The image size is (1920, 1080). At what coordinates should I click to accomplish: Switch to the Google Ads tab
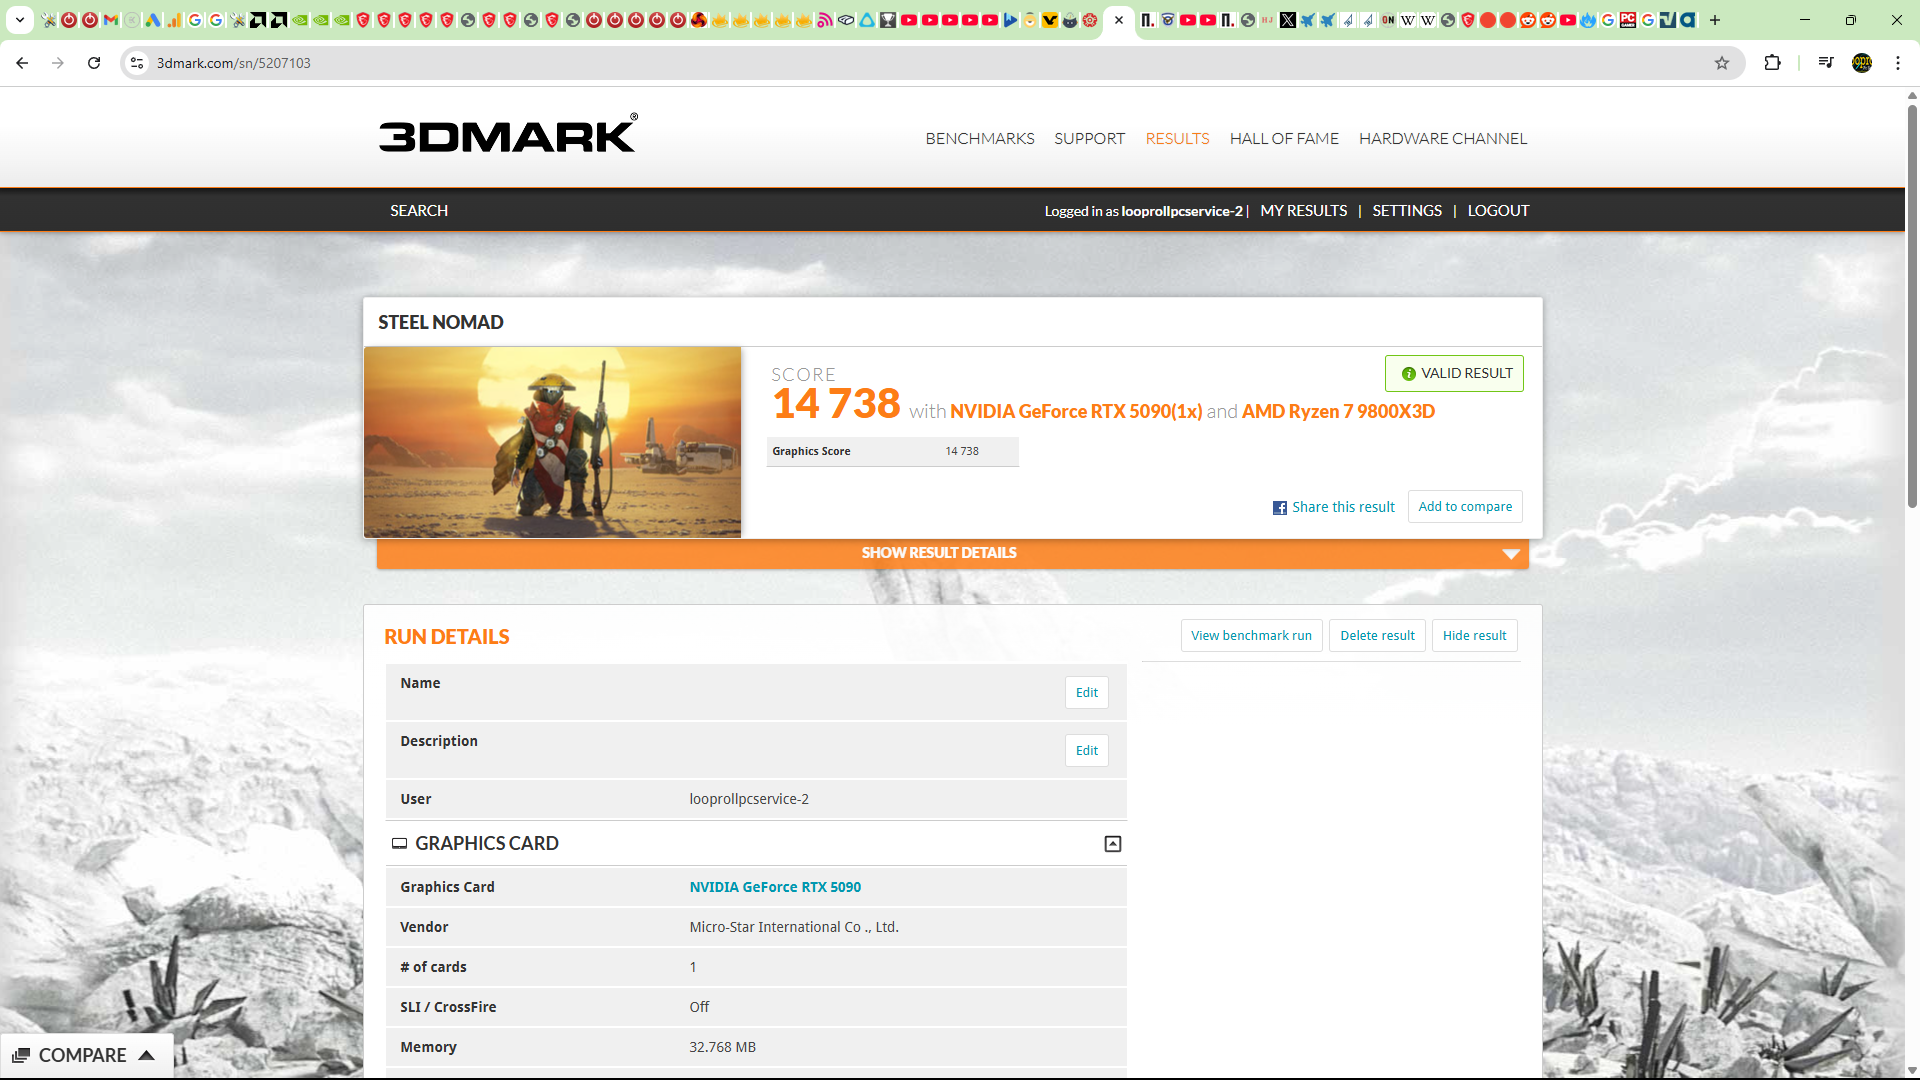(152, 20)
